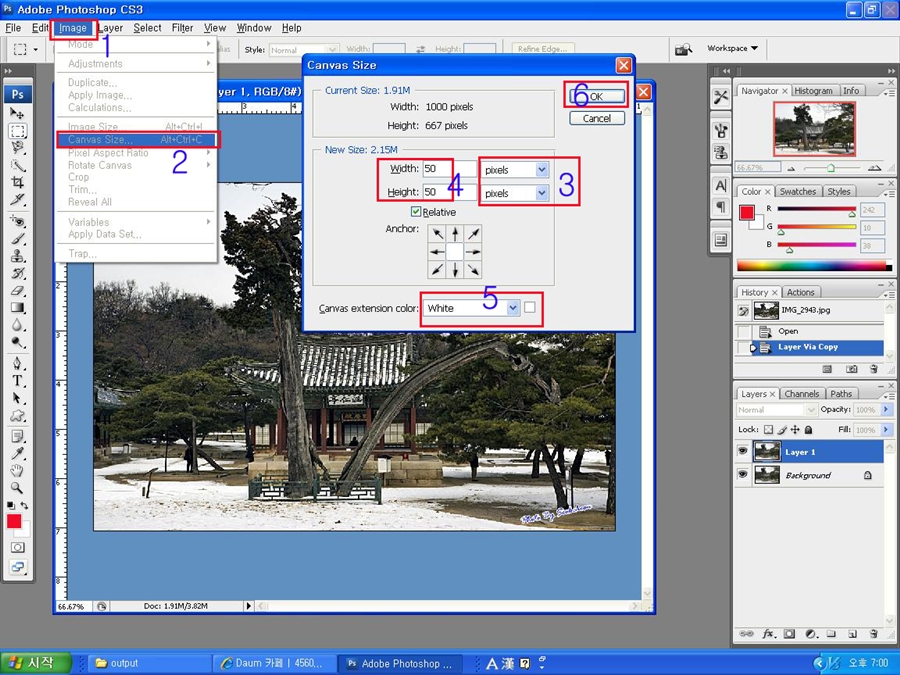Screen dimensions: 900x675
Task: Toggle Lock position in Layers panel
Action: pyautogui.click(x=796, y=429)
